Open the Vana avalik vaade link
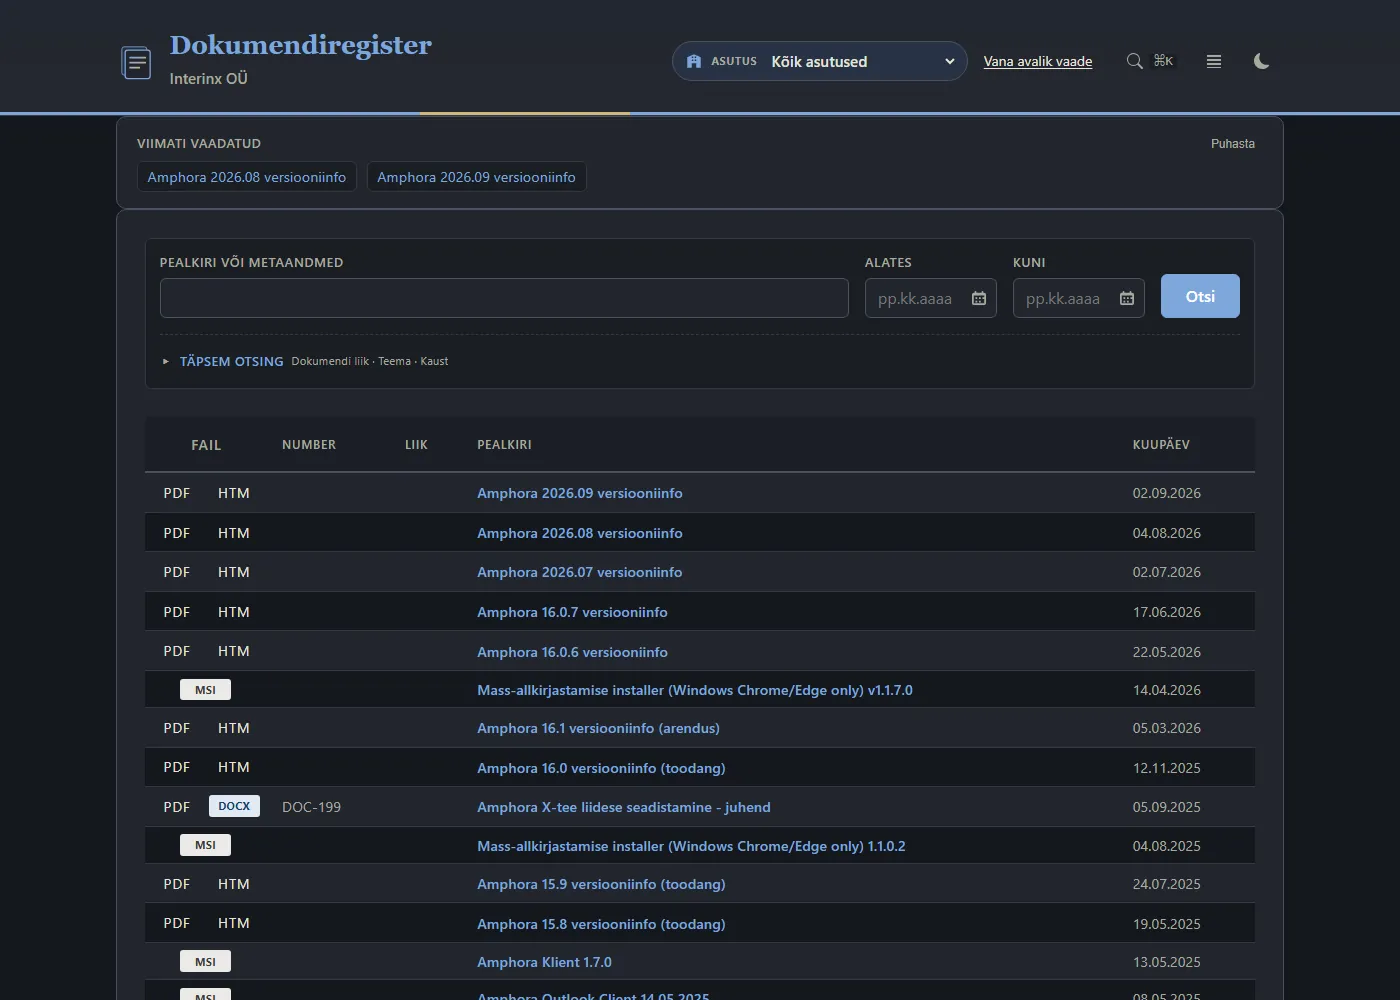1400x1000 pixels. [x=1038, y=61]
